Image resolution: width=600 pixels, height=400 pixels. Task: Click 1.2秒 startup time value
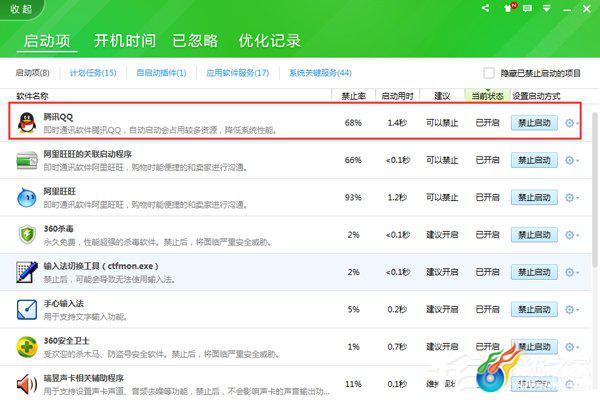click(x=397, y=198)
